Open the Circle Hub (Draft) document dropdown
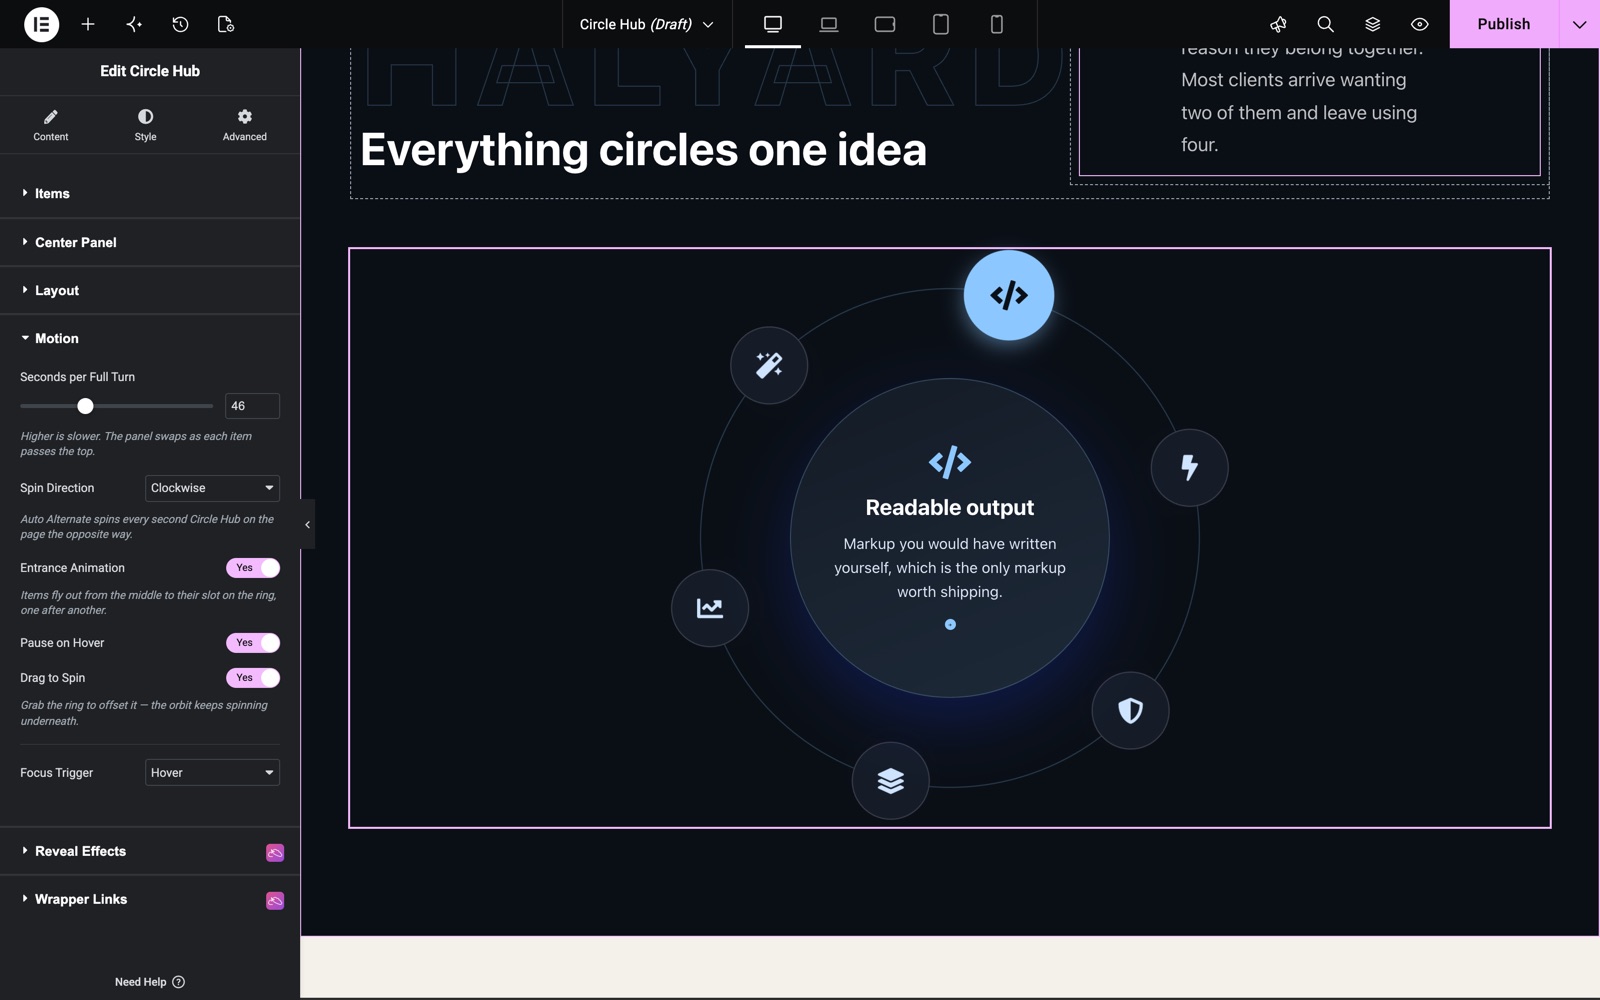 [x=646, y=24]
